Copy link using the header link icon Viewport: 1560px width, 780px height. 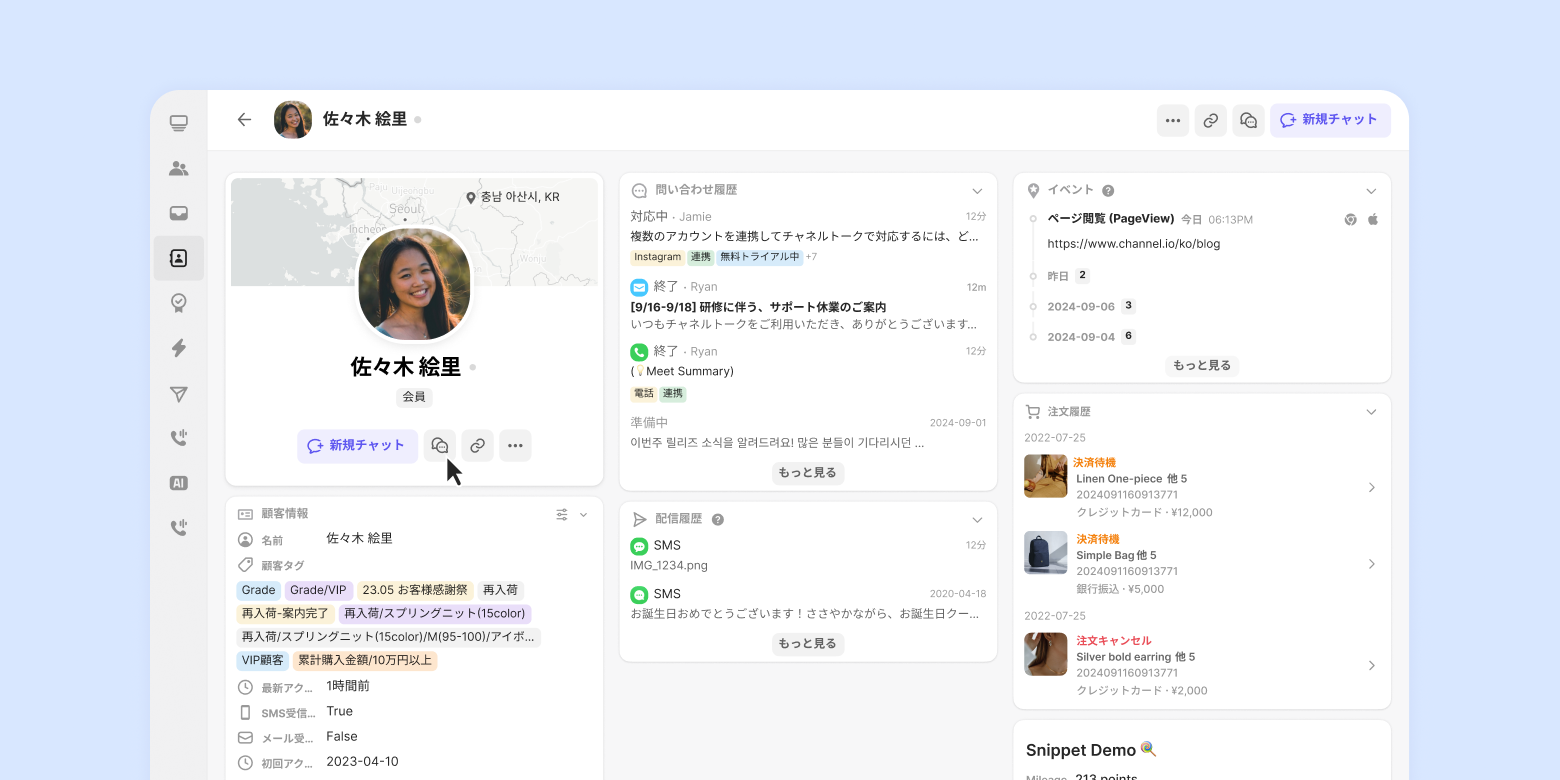pyautogui.click(x=1211, y=120)
